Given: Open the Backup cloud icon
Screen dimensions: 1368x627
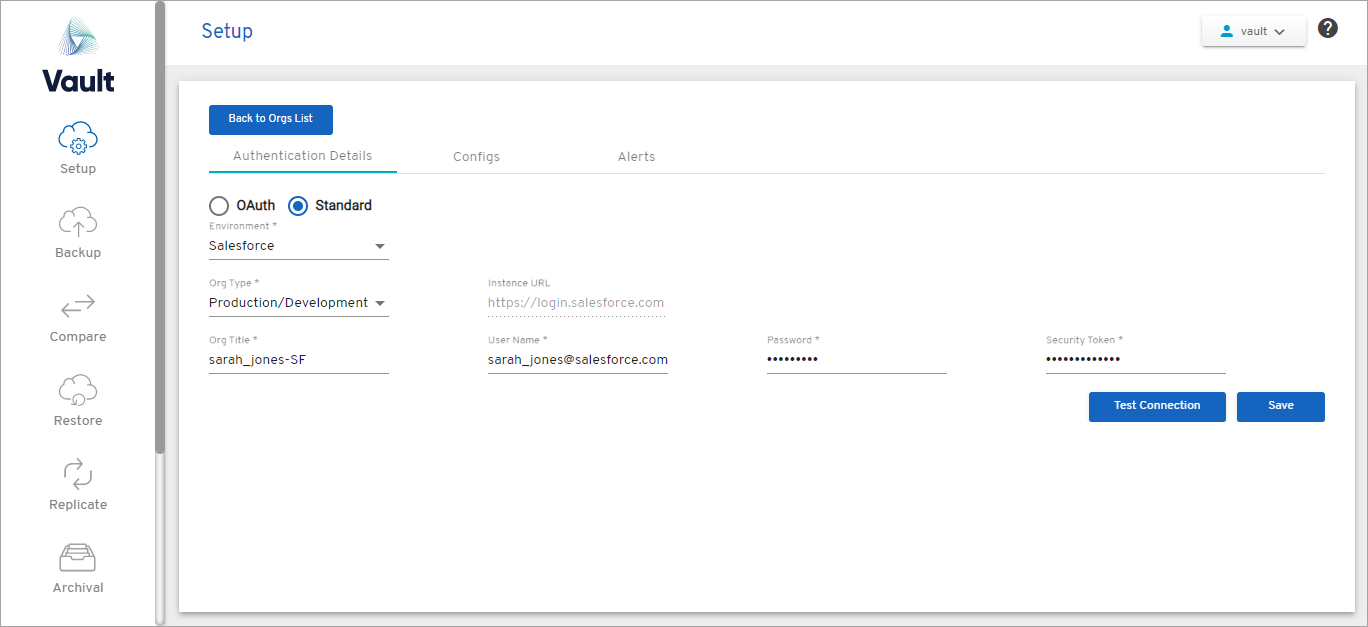Looking at the screenshot, I should pyautogui.click(x=78, y=221).
